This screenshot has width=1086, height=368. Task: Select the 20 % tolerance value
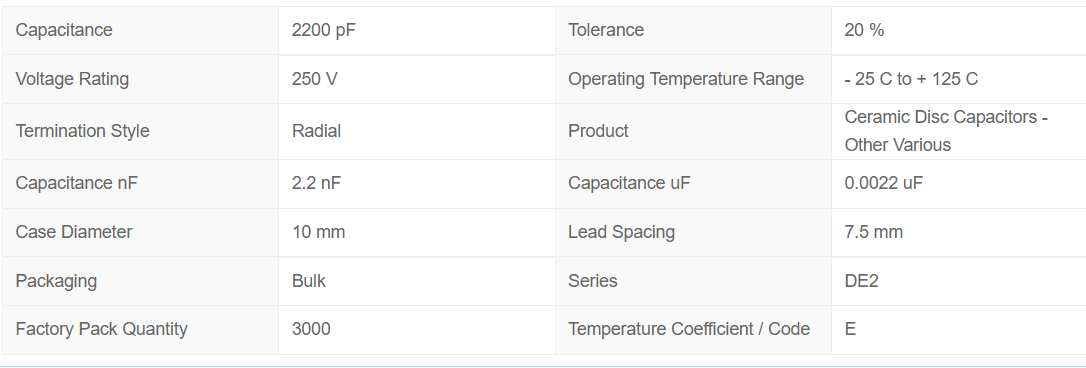(x=864, y=30)
